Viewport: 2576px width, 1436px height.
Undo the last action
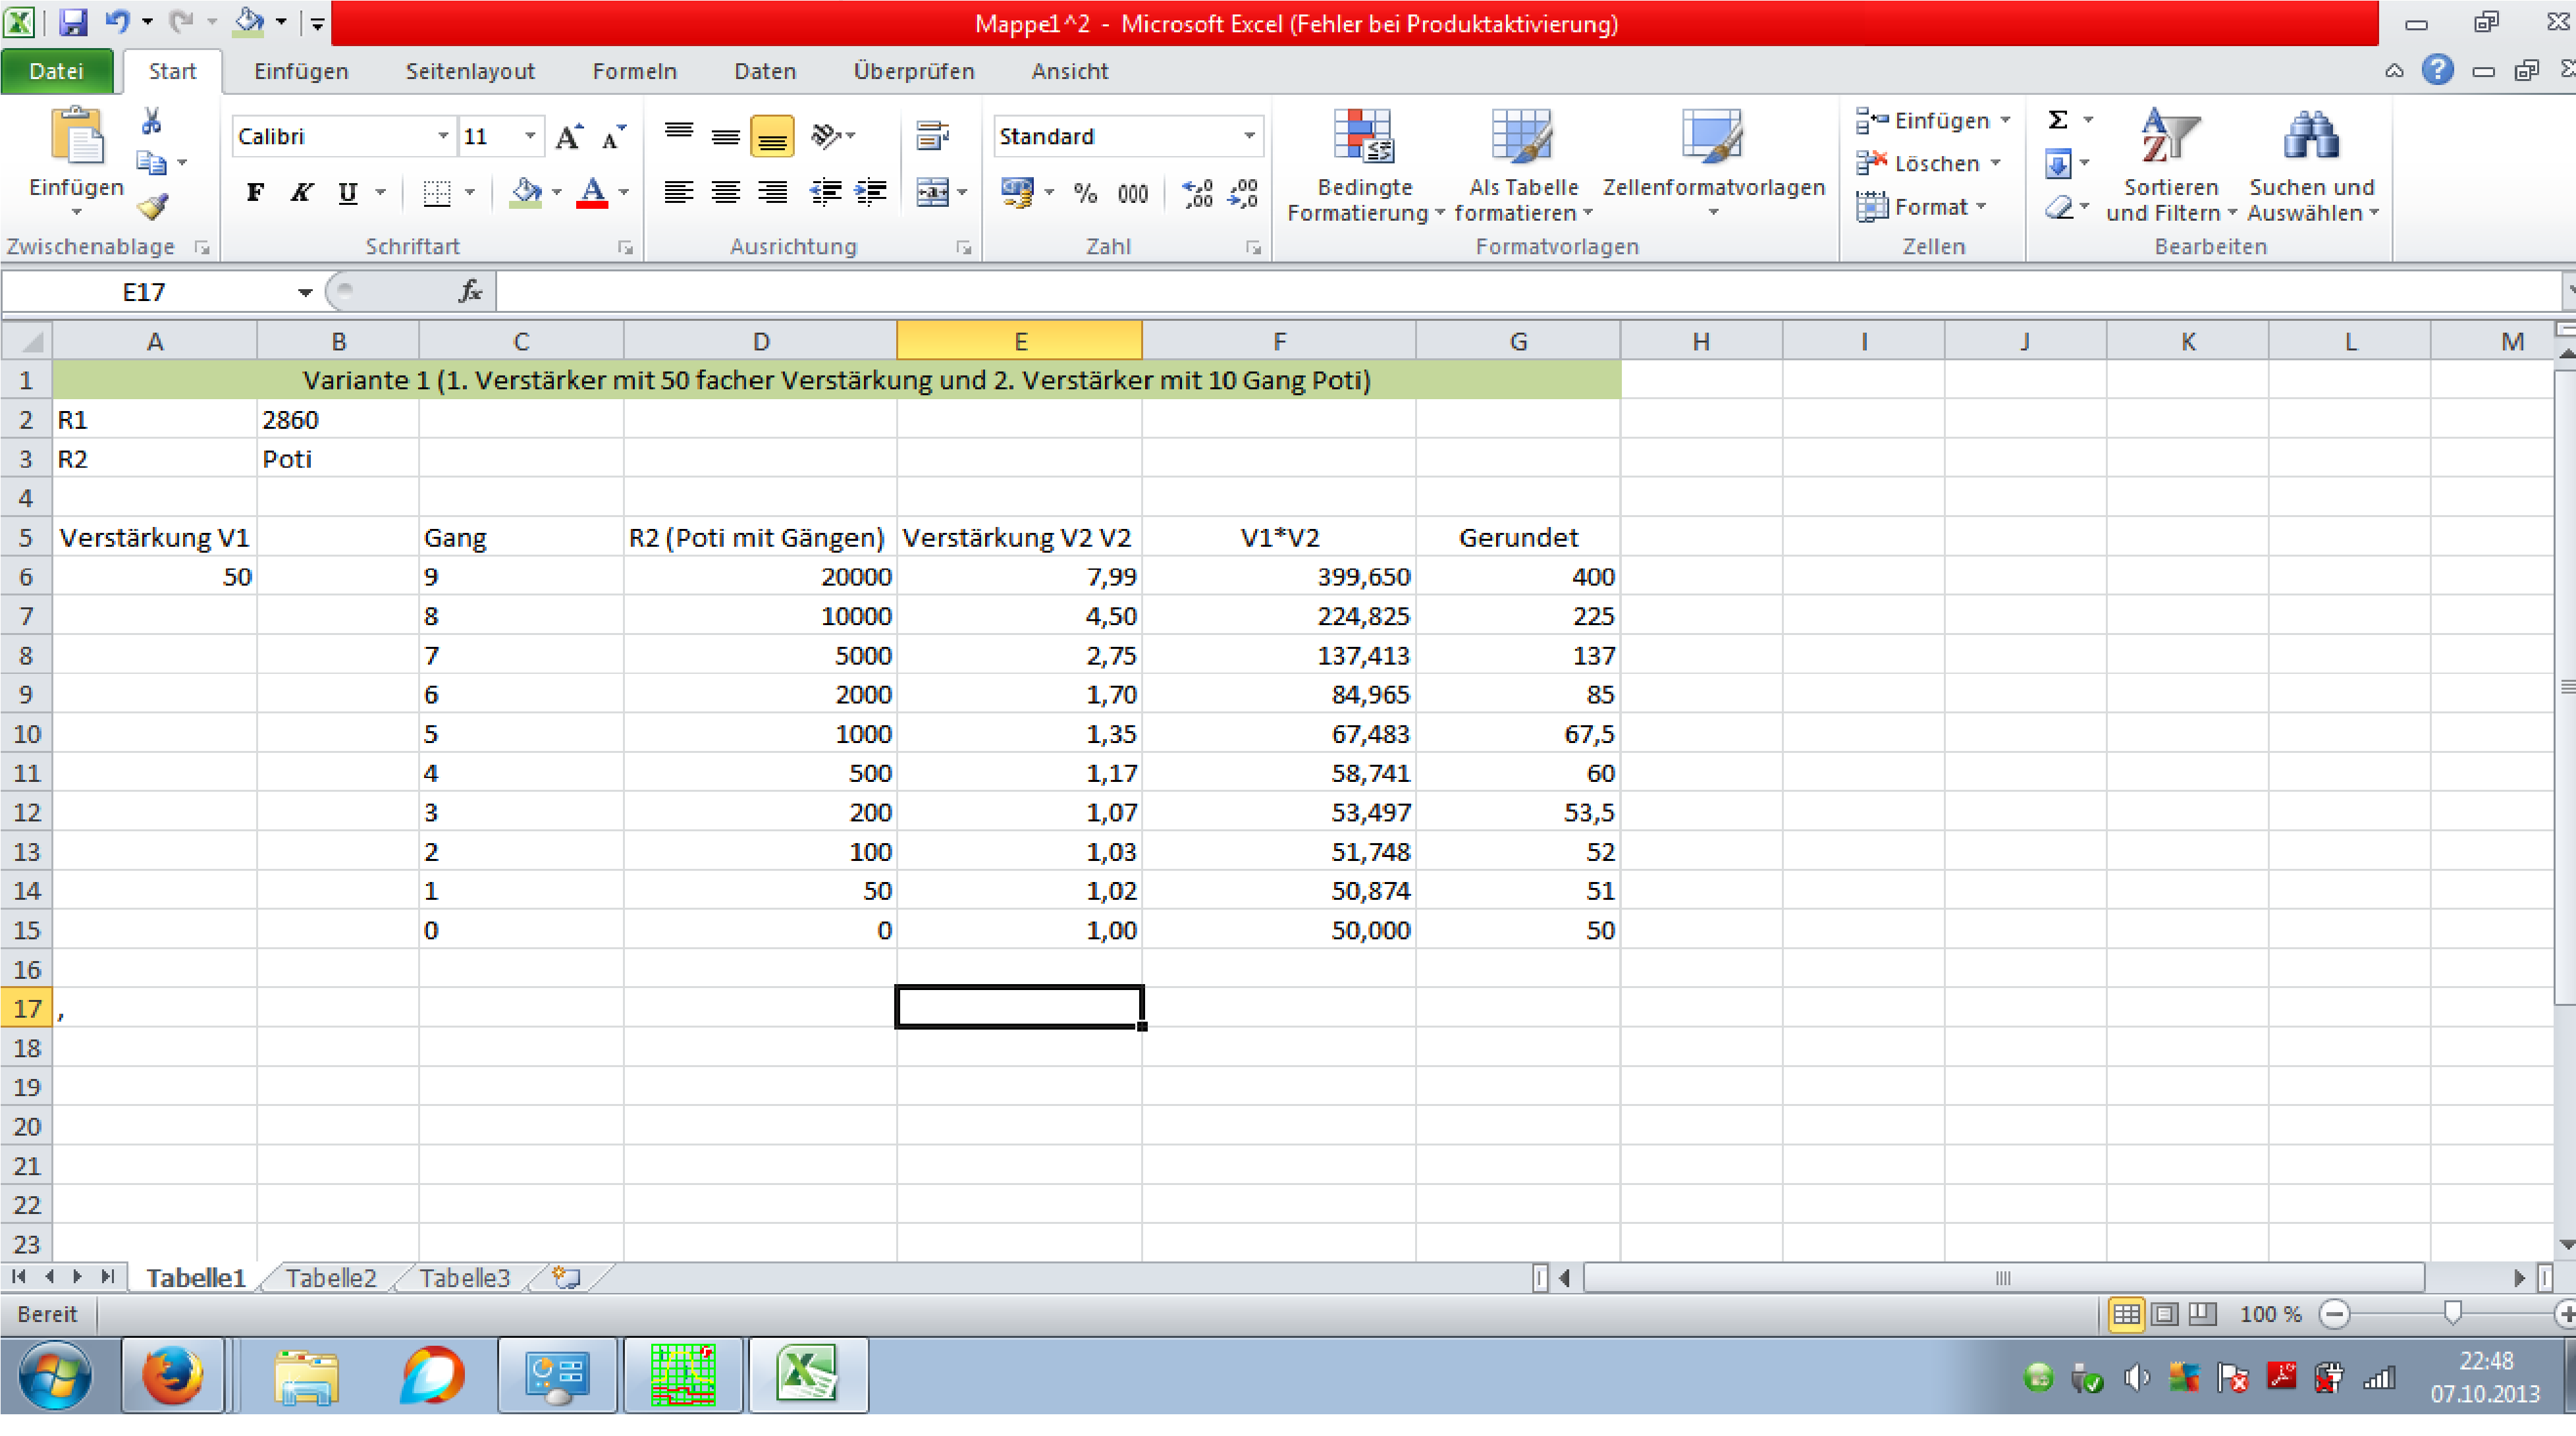(118, 22)
